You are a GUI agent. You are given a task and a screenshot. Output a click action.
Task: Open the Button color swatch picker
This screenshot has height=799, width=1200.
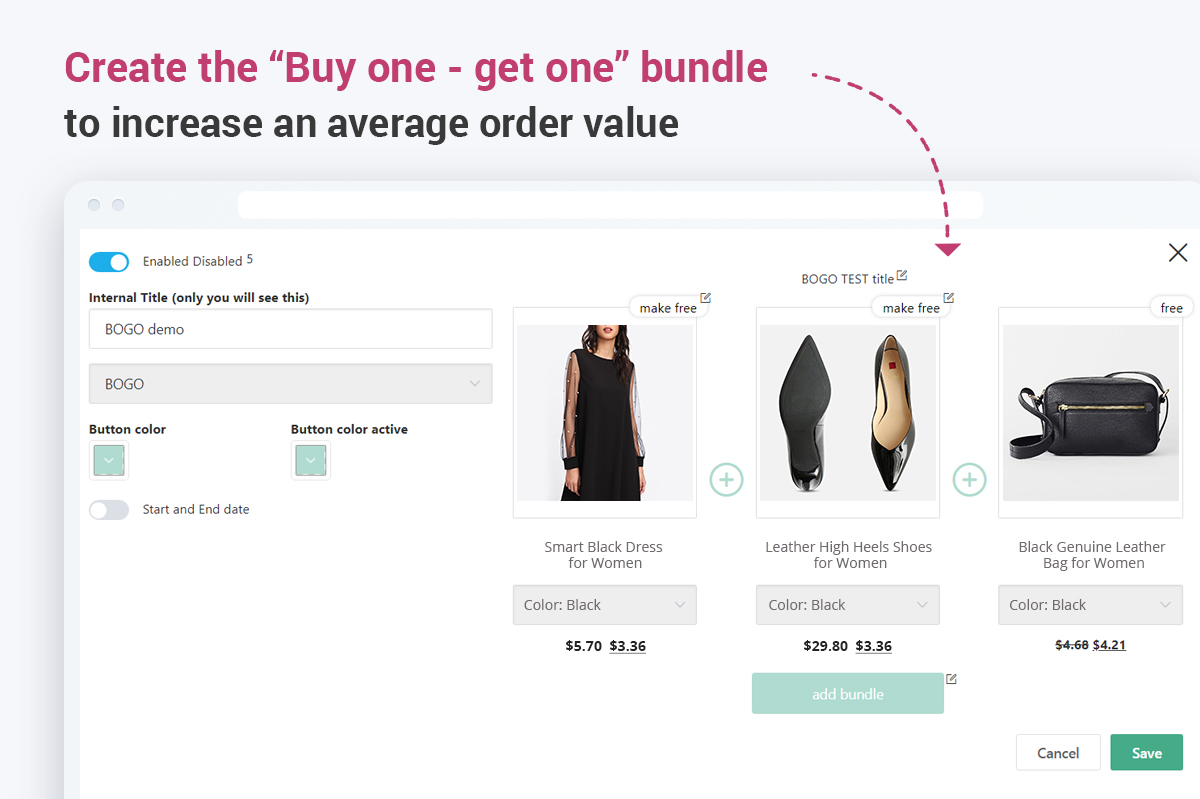pyautogui.click(x=109, y=461)
